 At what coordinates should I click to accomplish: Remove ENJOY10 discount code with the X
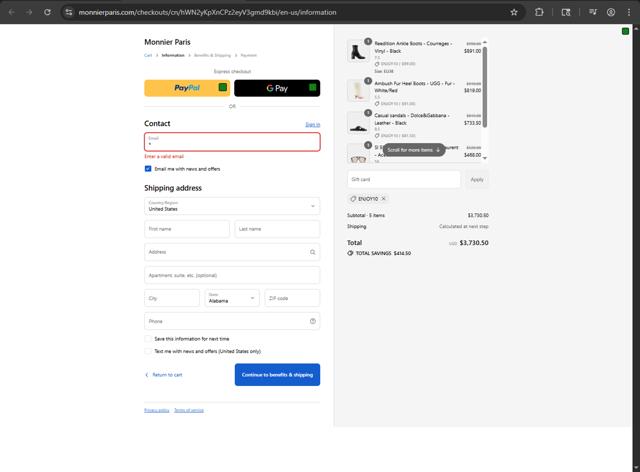coord(383,199)
